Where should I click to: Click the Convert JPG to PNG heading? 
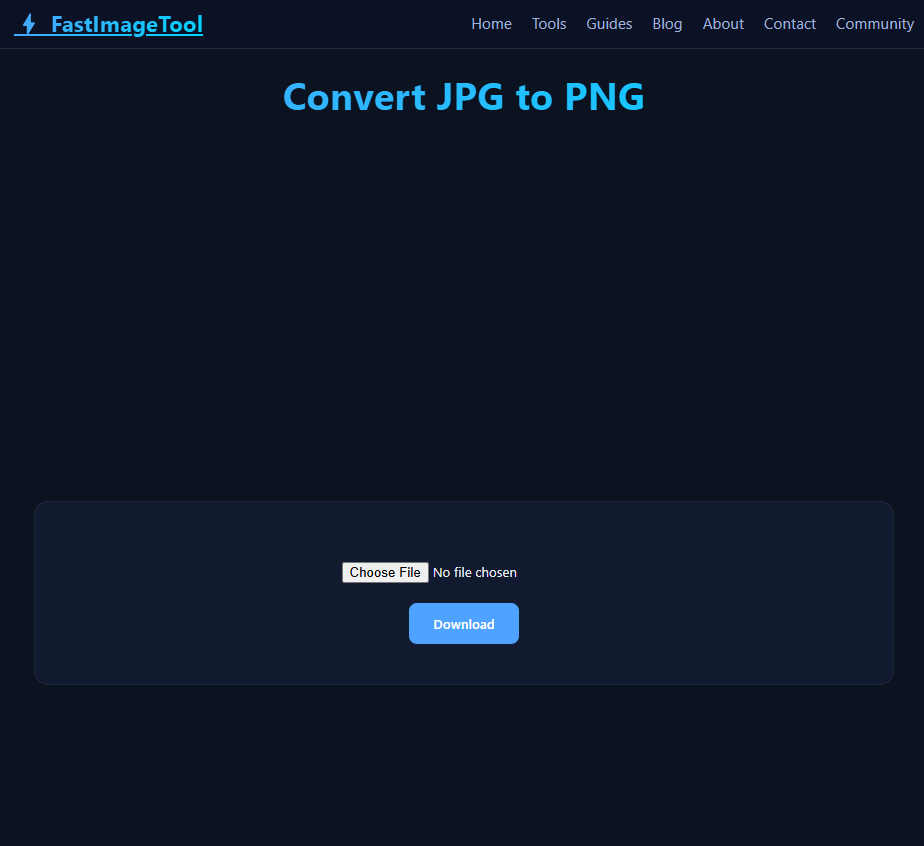point(463,97)
